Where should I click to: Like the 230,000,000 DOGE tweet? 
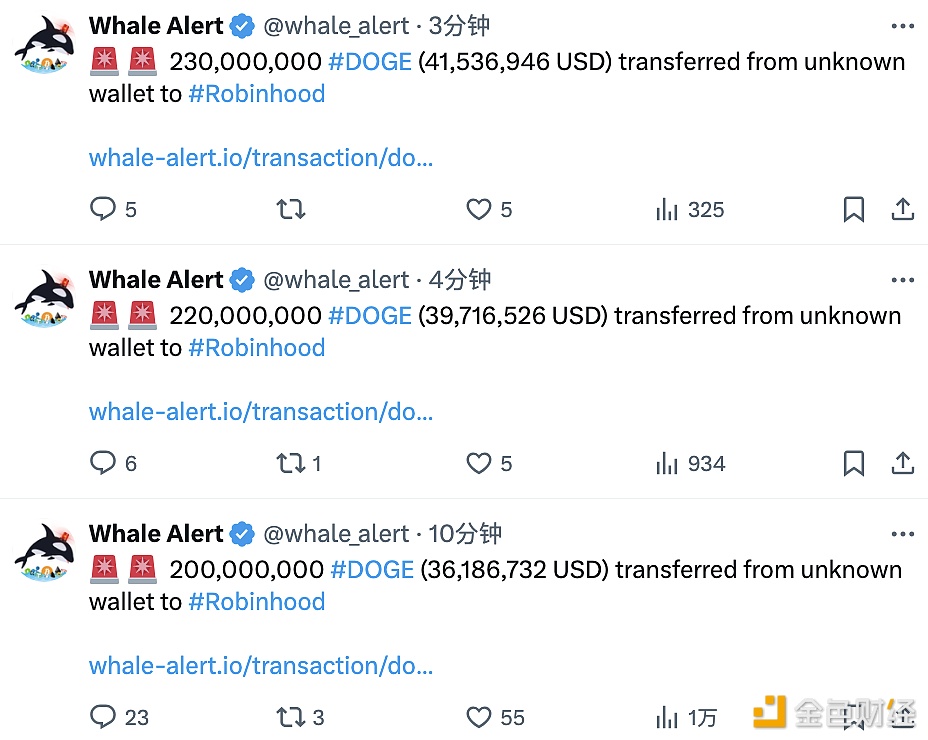[479, 209]
